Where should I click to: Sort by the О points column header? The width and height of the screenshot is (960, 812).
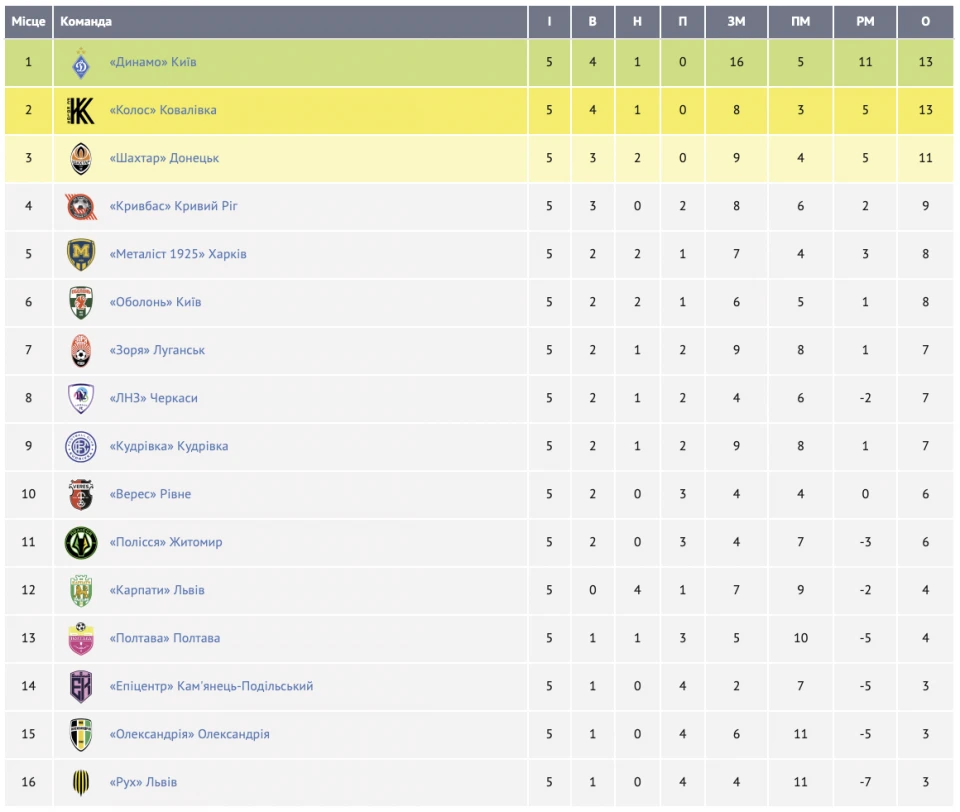click(x=925, y=21)
